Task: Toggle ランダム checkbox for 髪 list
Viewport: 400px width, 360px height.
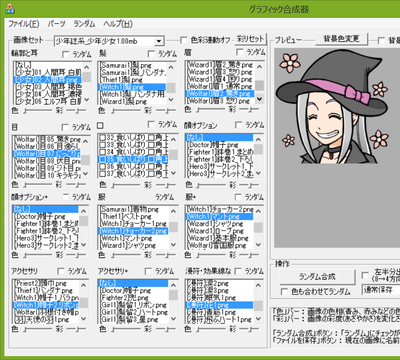Action: pos(151,54)
